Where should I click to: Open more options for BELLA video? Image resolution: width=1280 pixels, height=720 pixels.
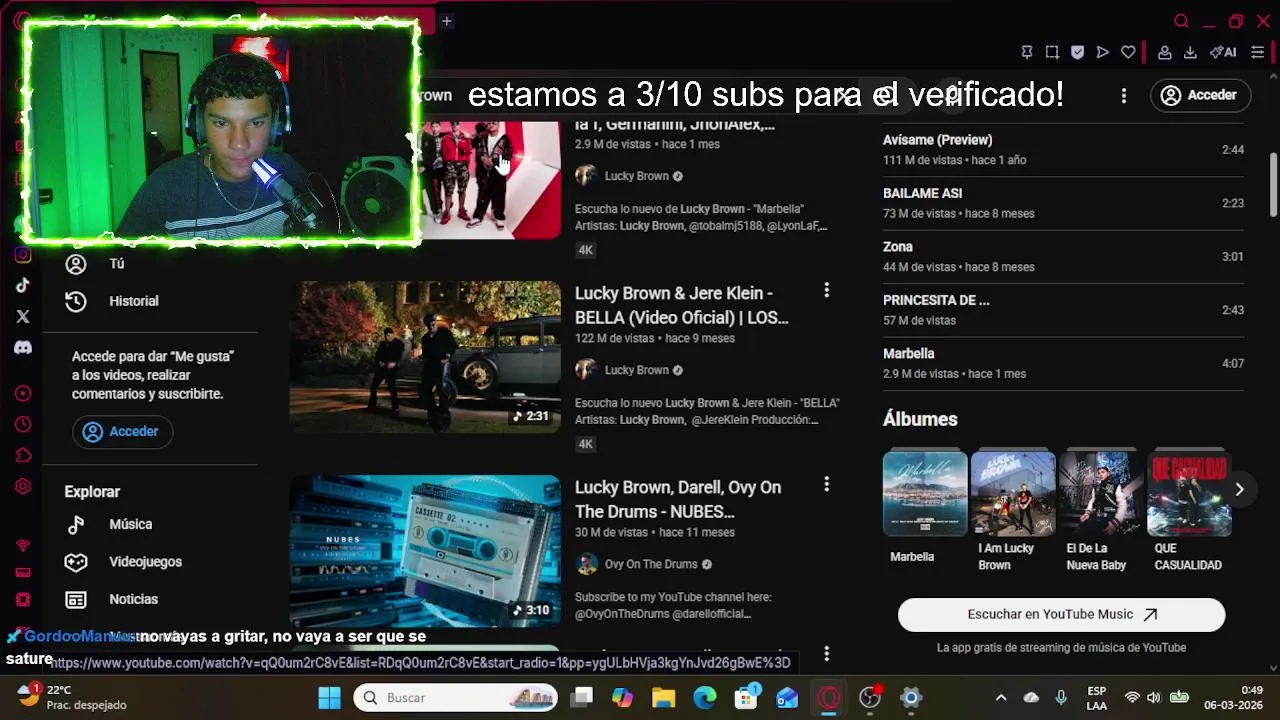click(826, 290)
